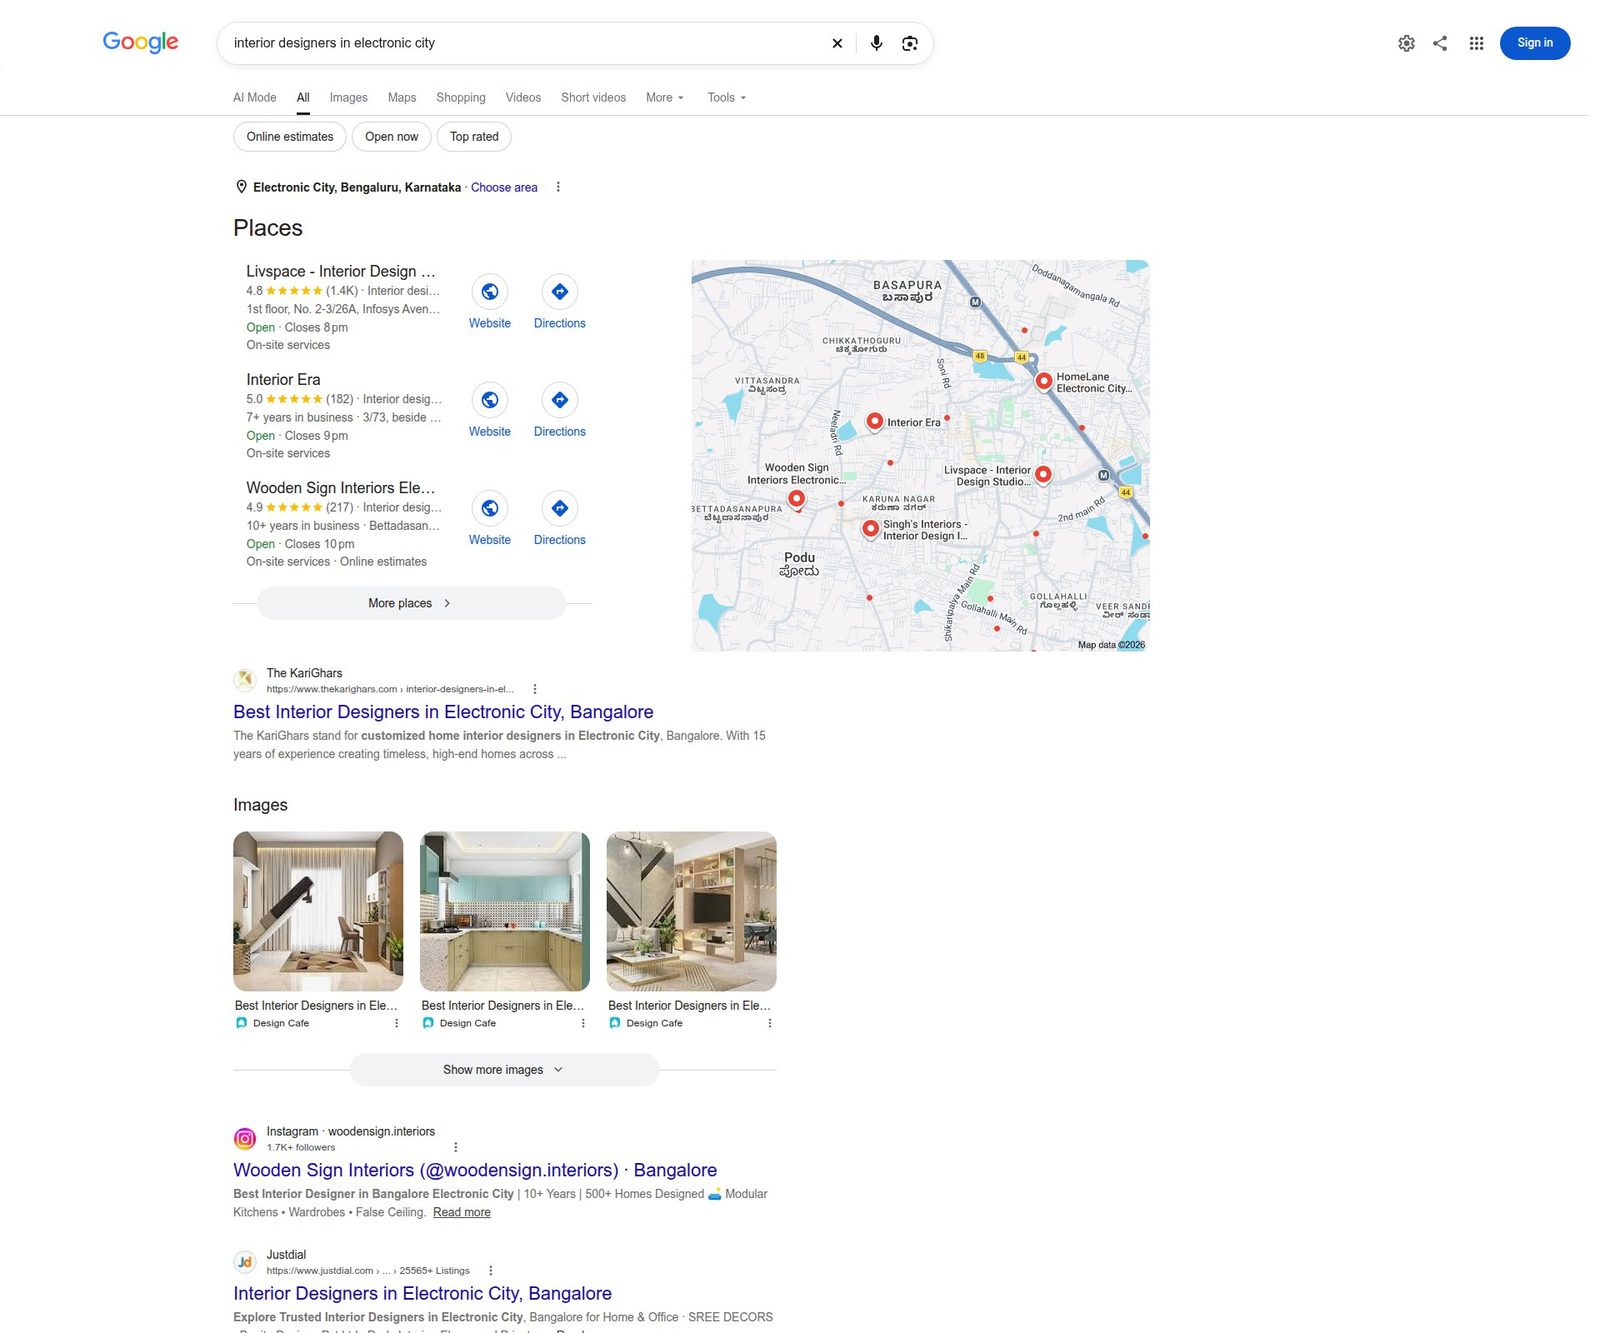Open the blue kitchen image thumbnail
1600x1333 pixels.
point(505,911)
